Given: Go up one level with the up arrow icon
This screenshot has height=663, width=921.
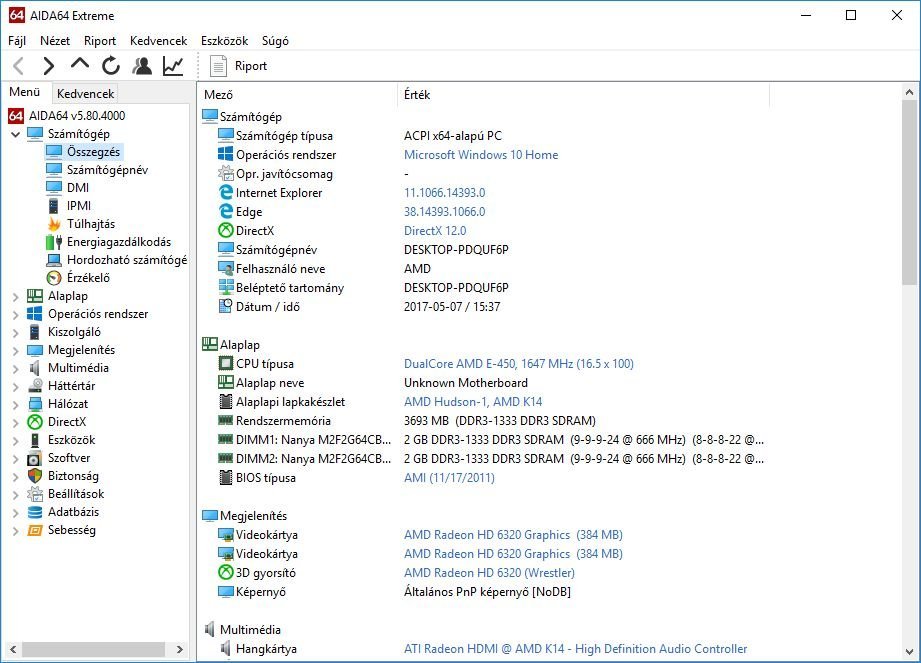Looking at the screenshot, I should [x=80, y=65].
